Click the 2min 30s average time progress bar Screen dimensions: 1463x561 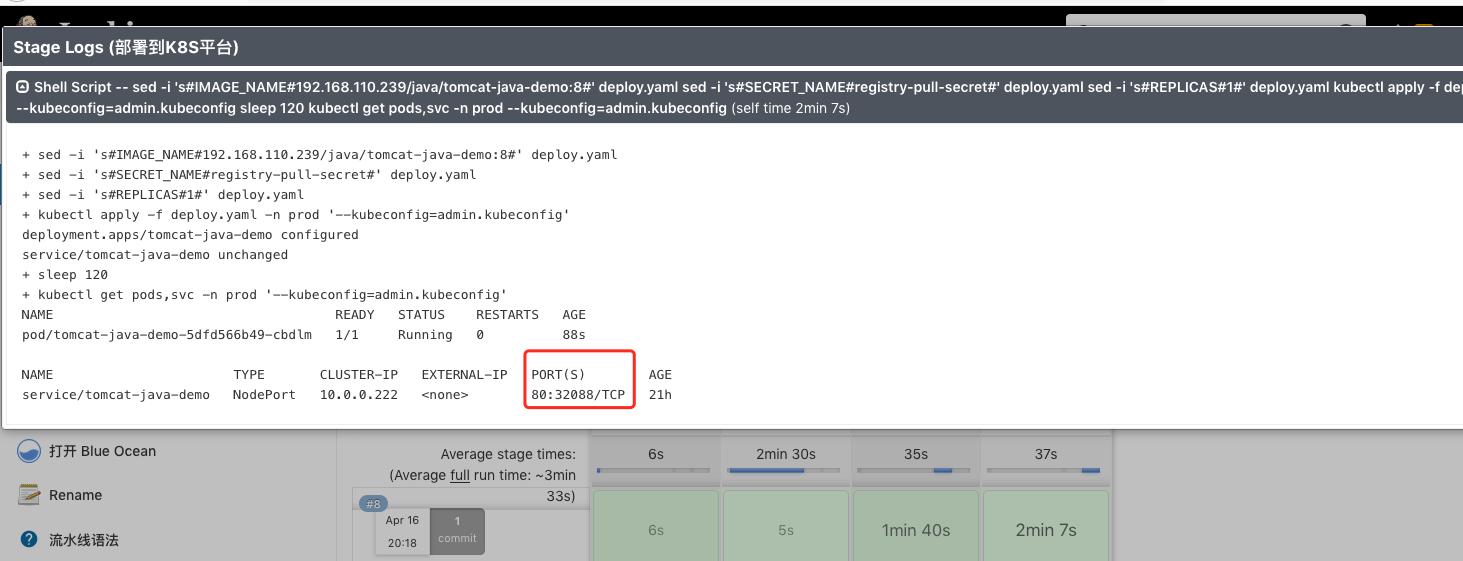[x=786, y=470]
